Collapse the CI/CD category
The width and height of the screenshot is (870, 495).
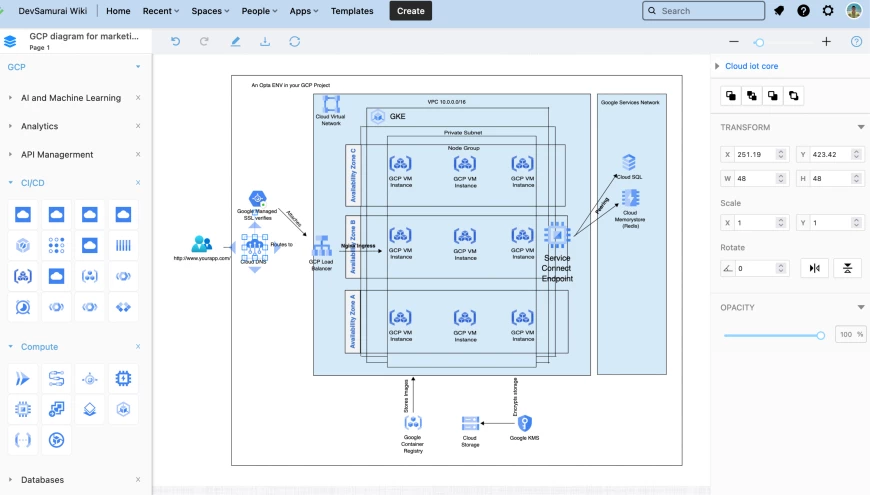pos(11,183)
